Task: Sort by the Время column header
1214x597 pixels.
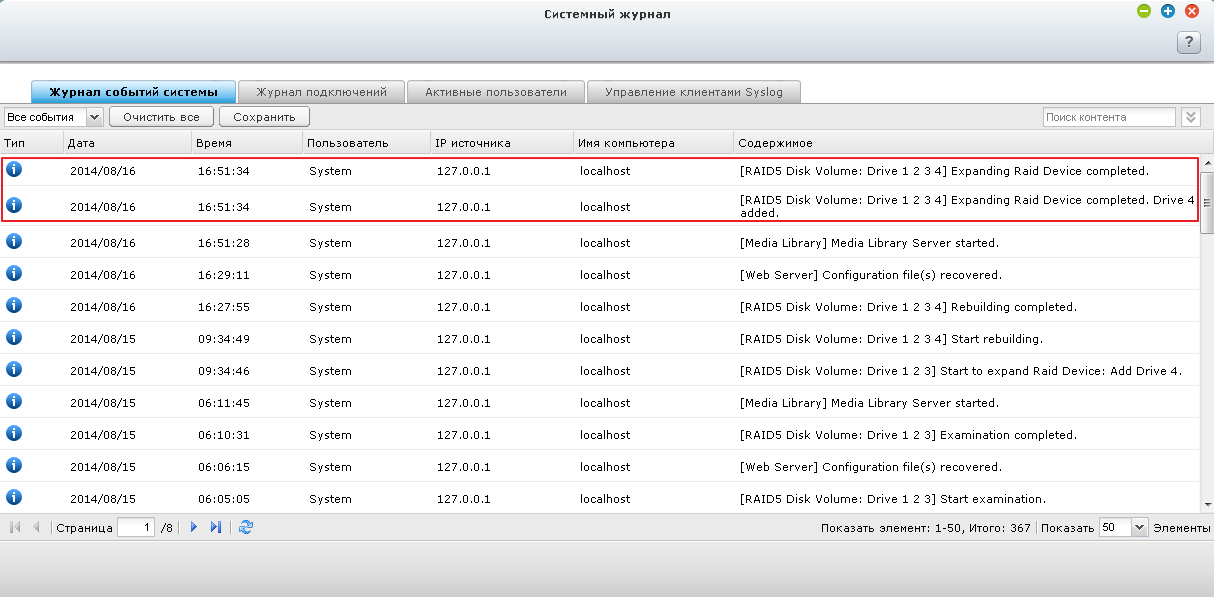Action: click(247, 143)
